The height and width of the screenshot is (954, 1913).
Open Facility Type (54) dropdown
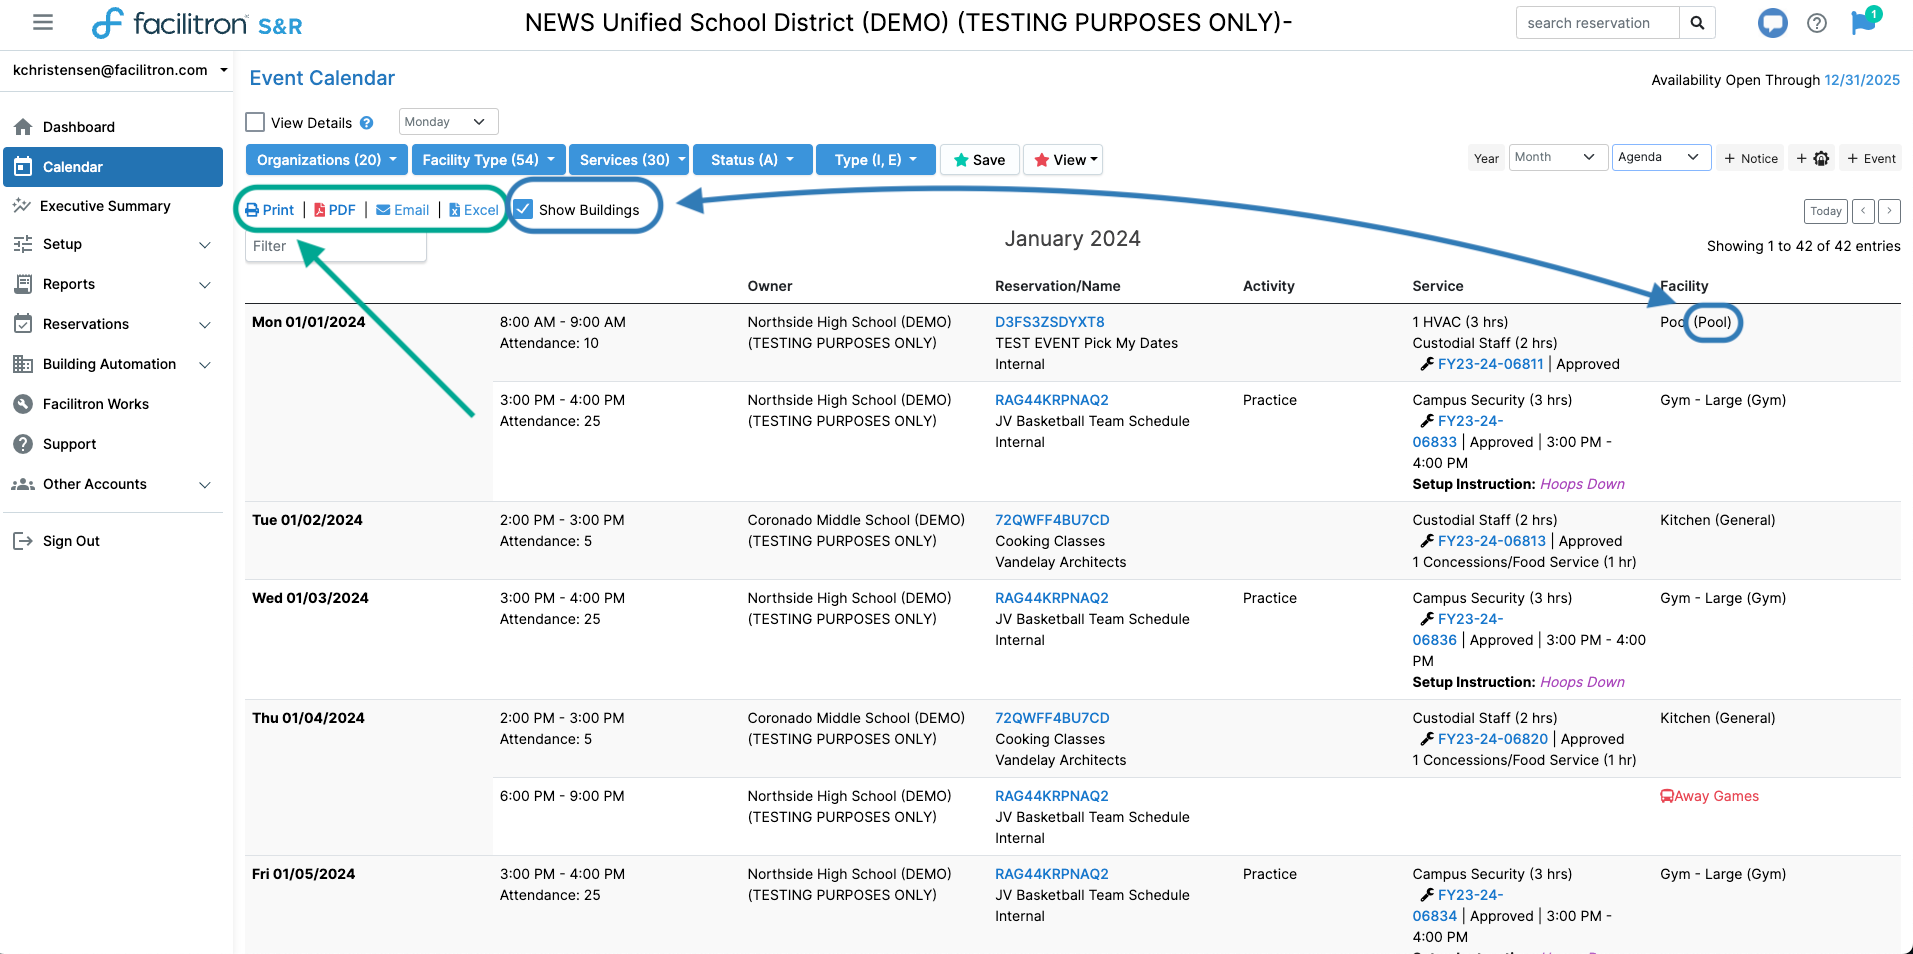(488, 160)
